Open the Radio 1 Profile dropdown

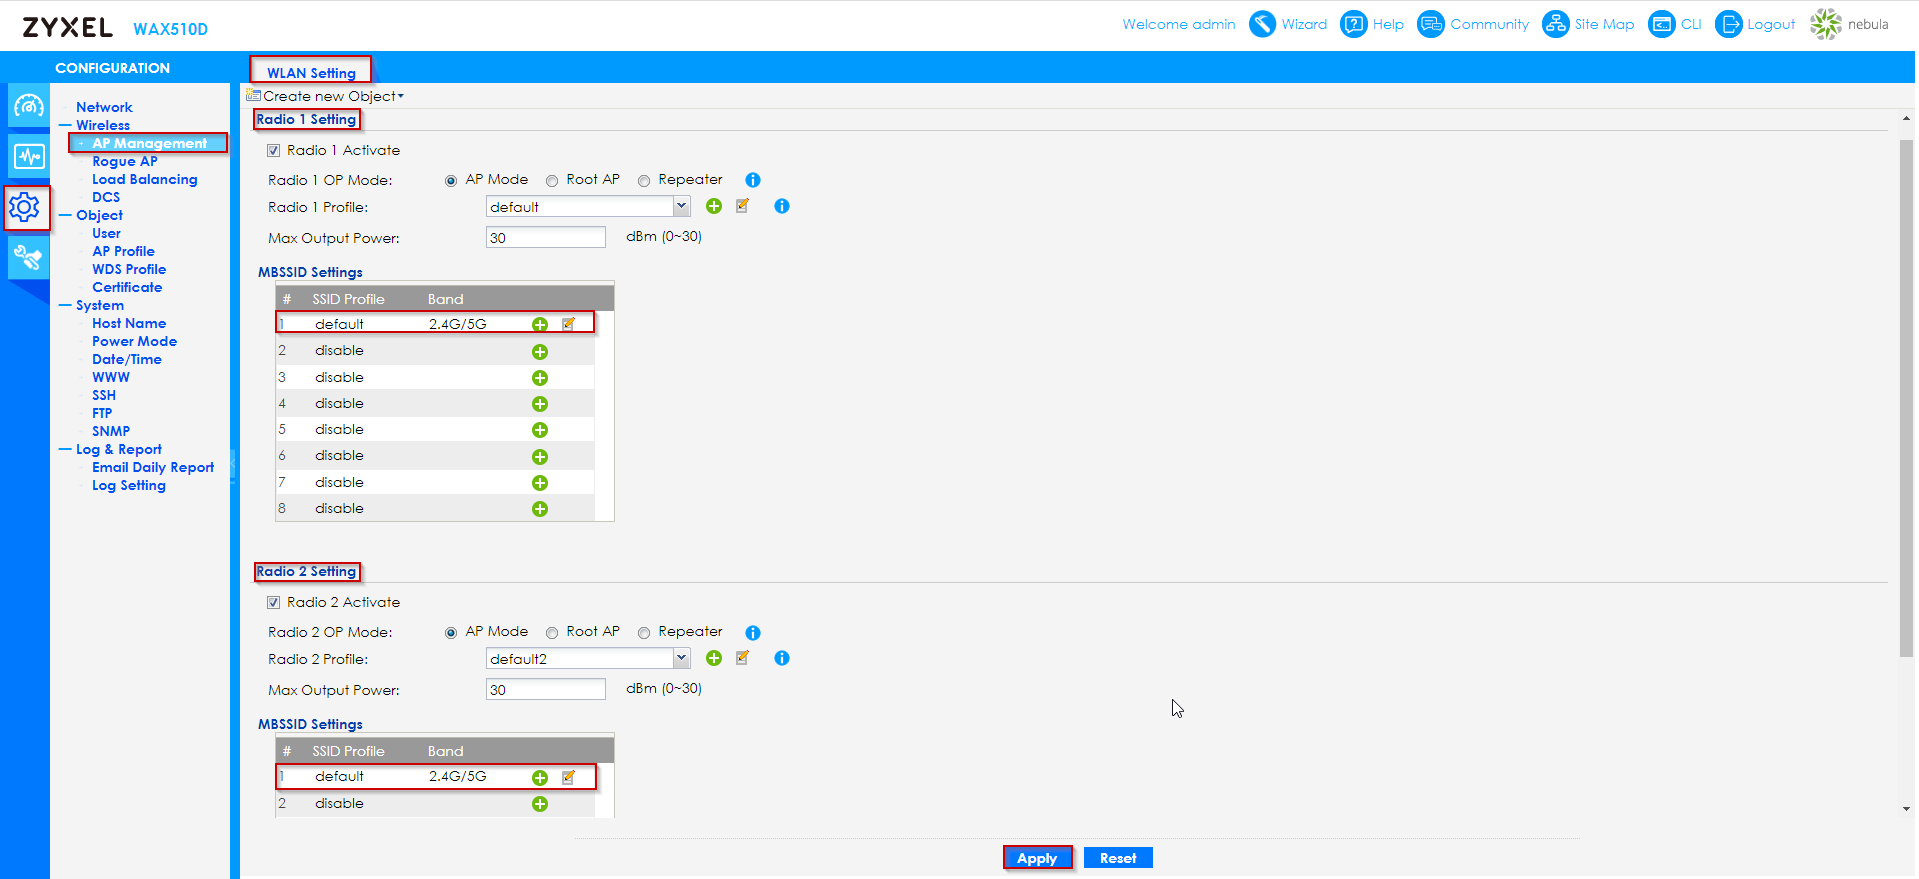pyautogui.click(x=681, y=207)
